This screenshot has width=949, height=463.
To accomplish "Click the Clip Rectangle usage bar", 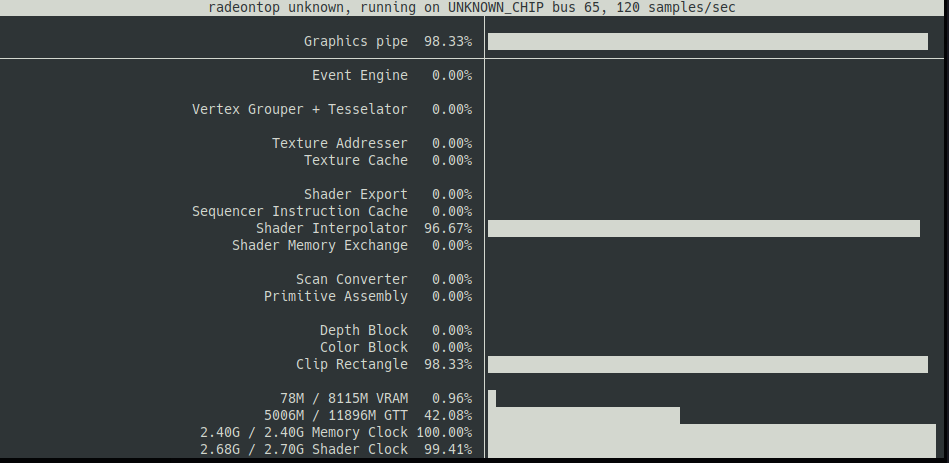I will coord(708,364).
